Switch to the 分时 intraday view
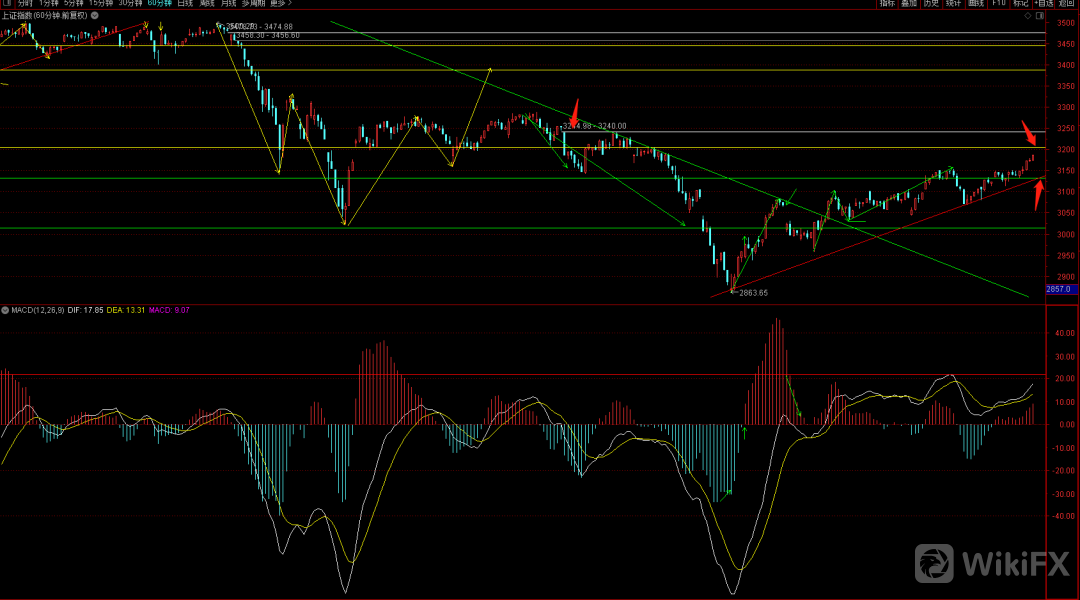 [25, 4]
